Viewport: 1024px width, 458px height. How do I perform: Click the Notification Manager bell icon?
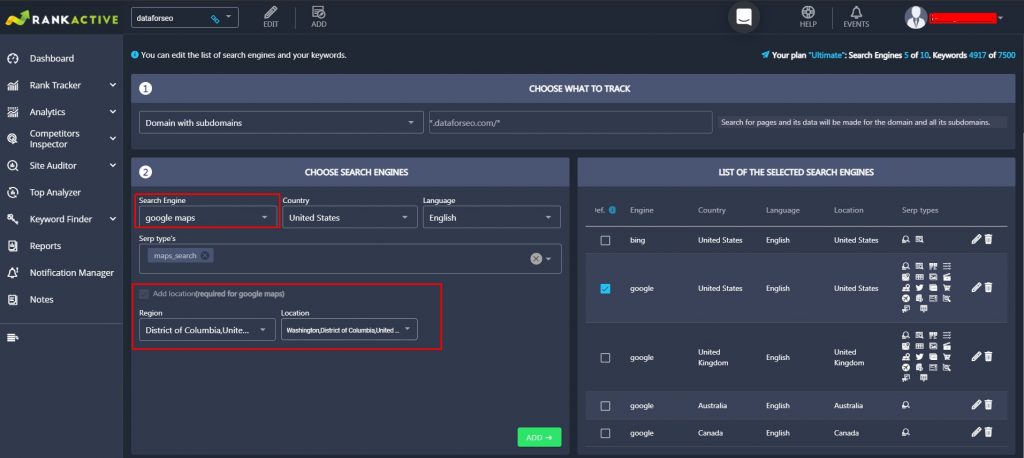12,273
